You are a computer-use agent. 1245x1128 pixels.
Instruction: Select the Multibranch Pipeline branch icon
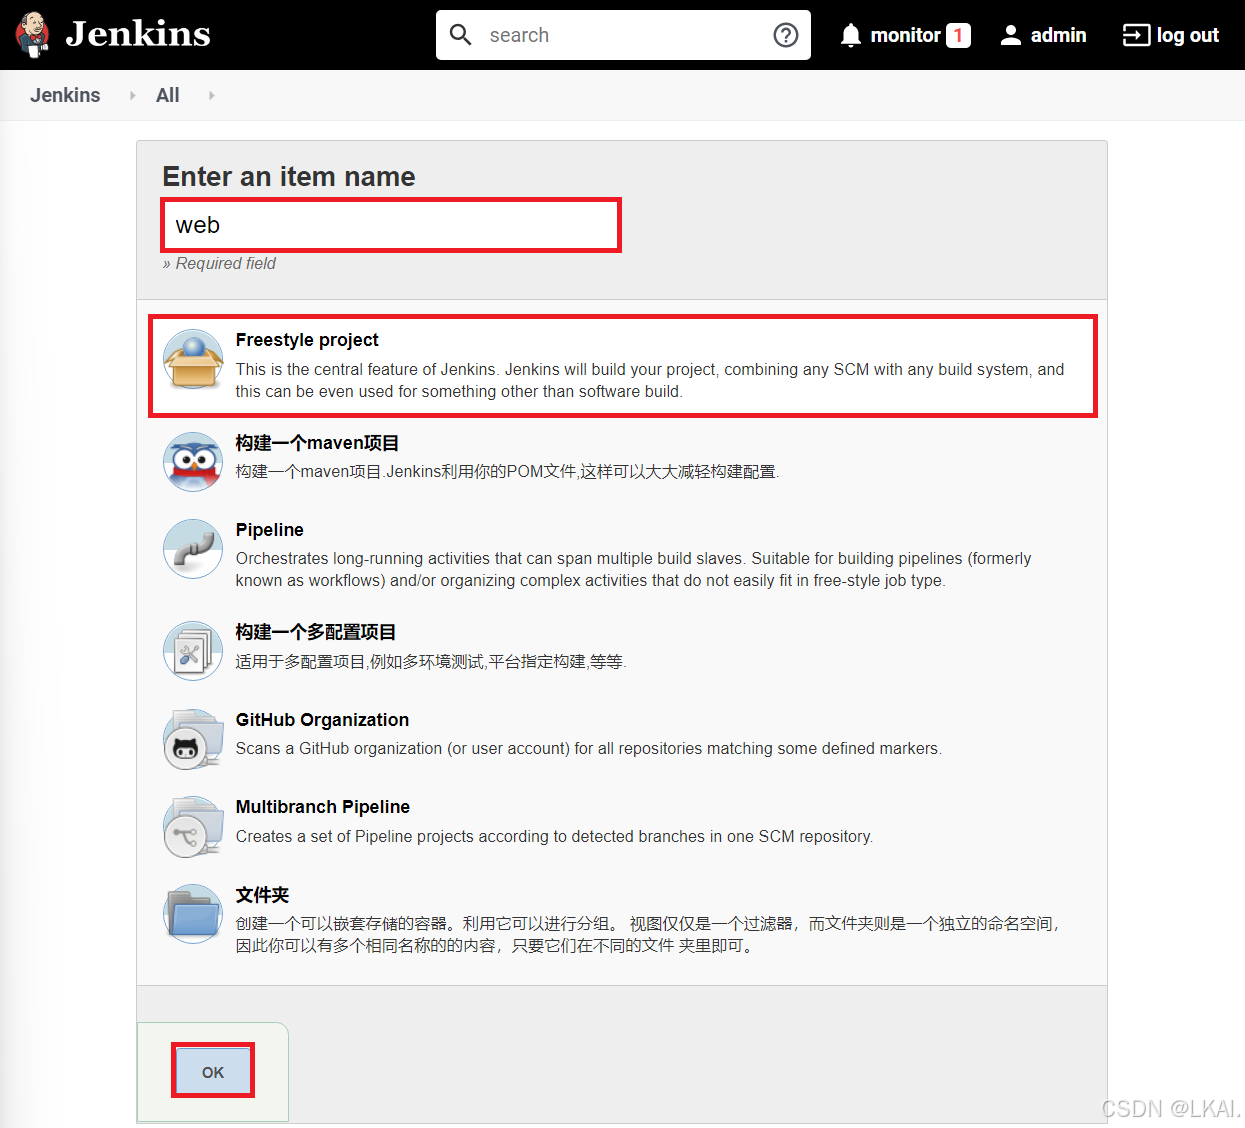point(192,826)
